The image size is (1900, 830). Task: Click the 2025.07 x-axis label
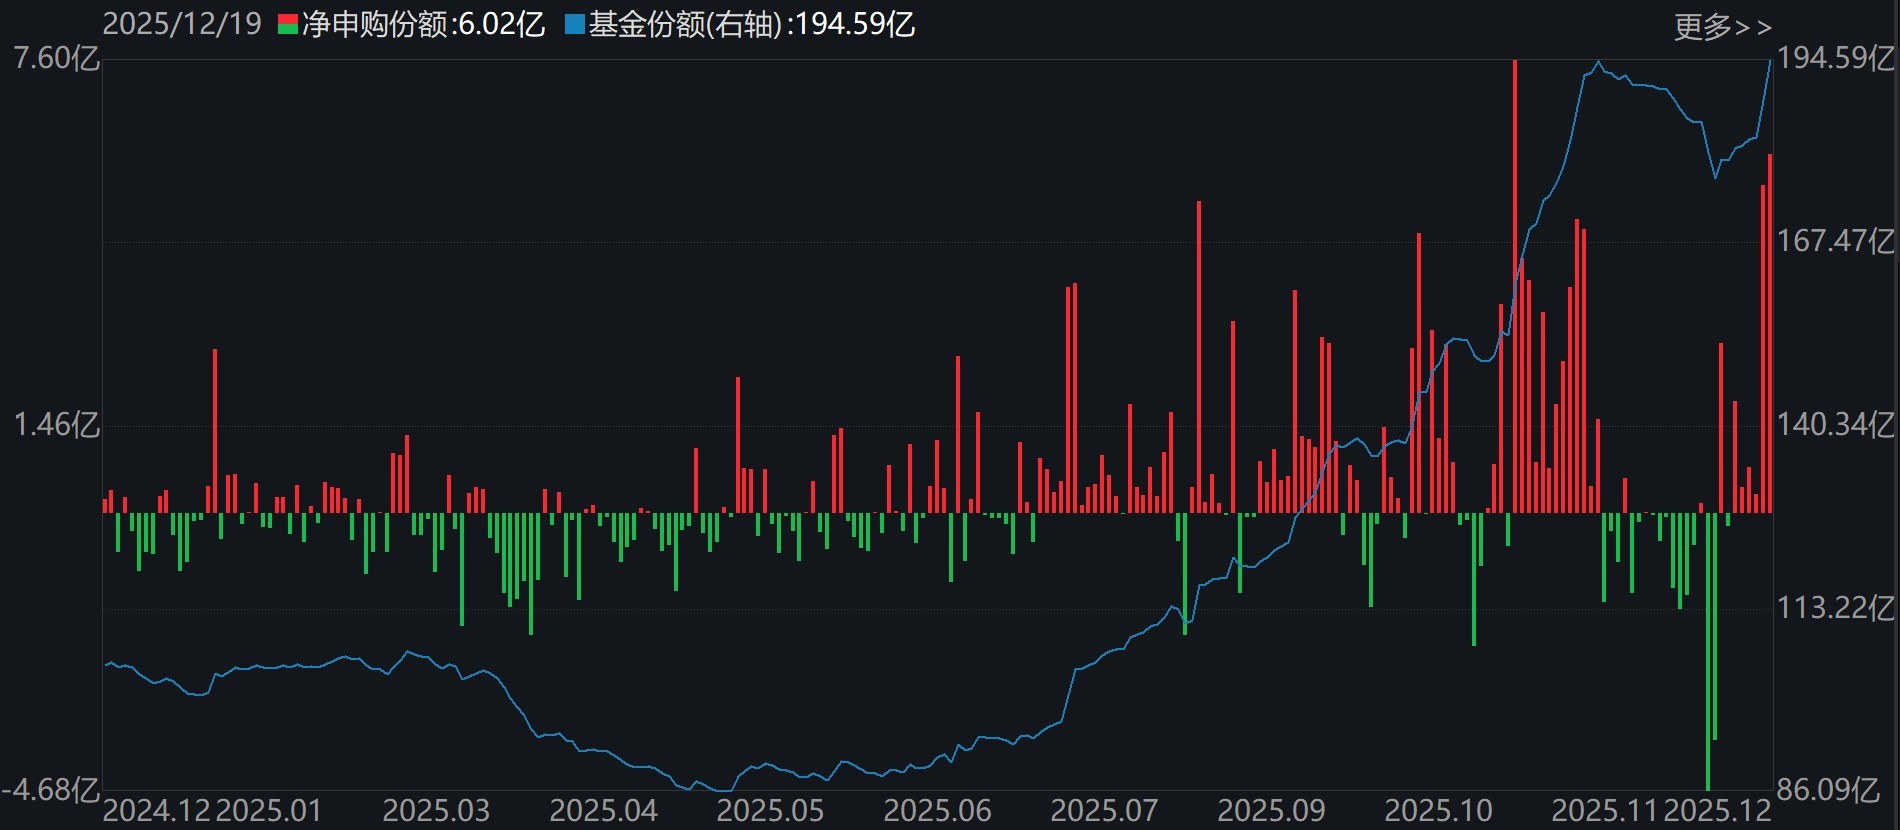pyautogui.click(x=1104, y=810)
